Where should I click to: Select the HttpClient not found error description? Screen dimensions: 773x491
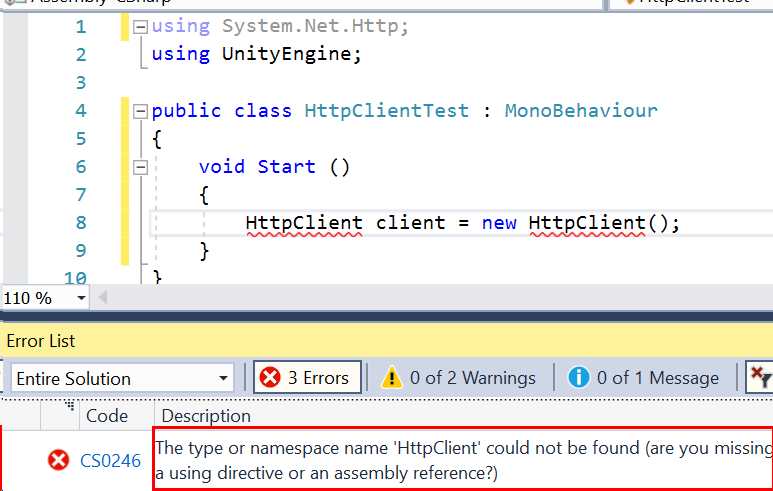click(x=463, y=460)
